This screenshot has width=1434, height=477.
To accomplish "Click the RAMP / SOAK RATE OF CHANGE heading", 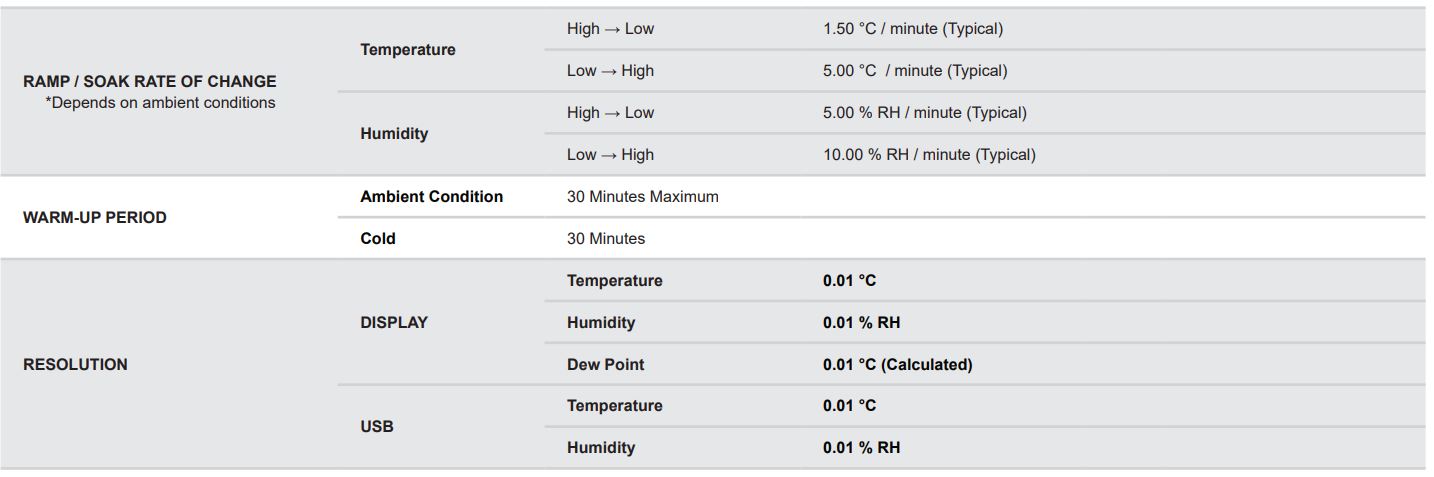I will tap(150, 81).
